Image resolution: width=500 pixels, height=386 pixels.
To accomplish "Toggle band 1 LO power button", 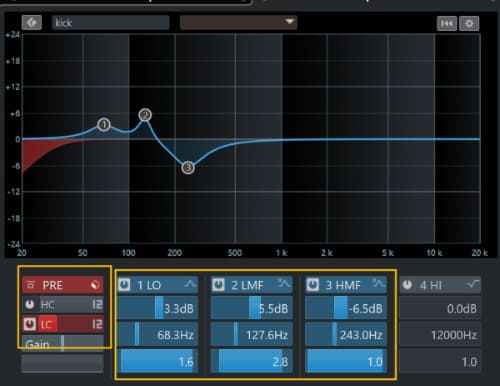I will coord(124,285).
